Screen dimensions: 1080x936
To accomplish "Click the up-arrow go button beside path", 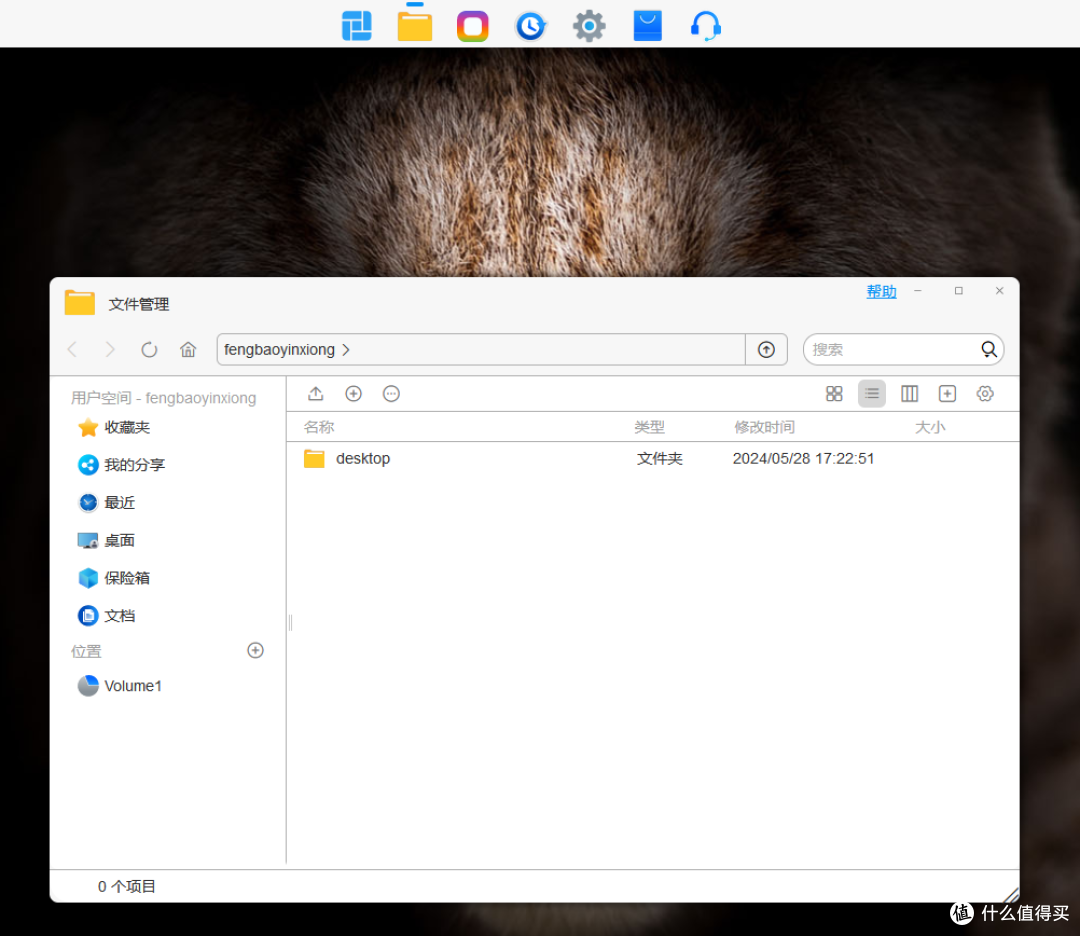I will tap(766, 349).
